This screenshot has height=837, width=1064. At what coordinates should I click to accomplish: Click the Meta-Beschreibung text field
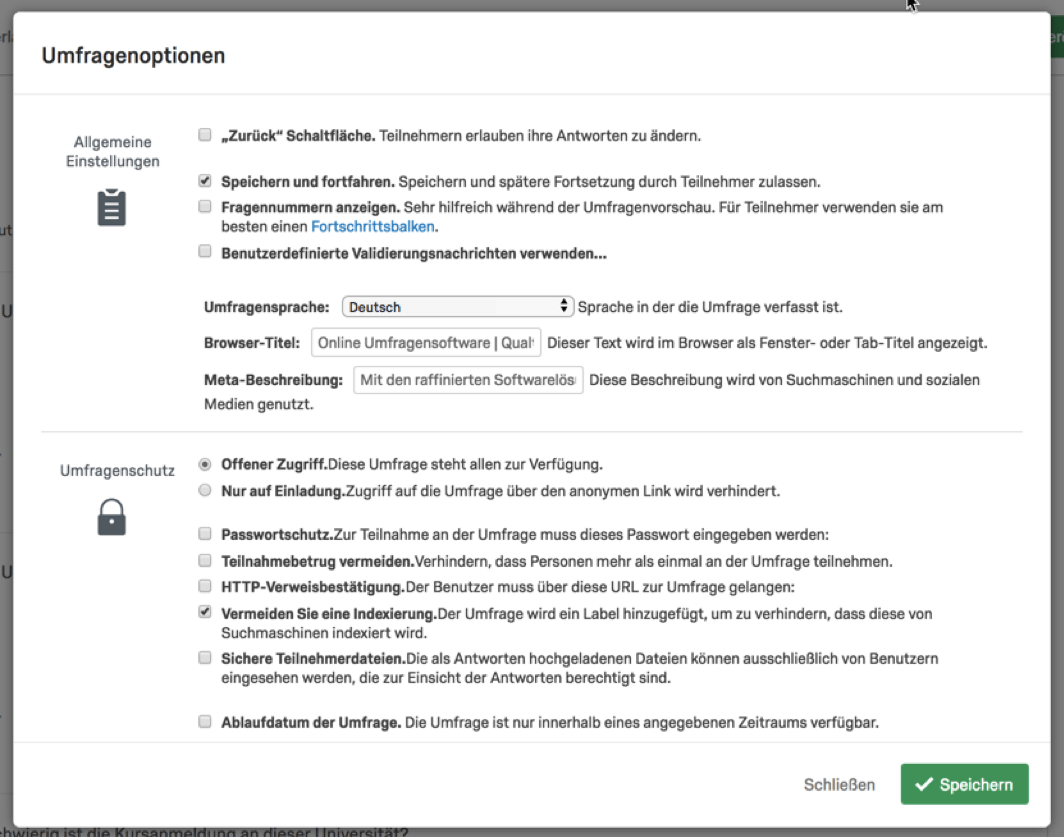coord(468,379)
